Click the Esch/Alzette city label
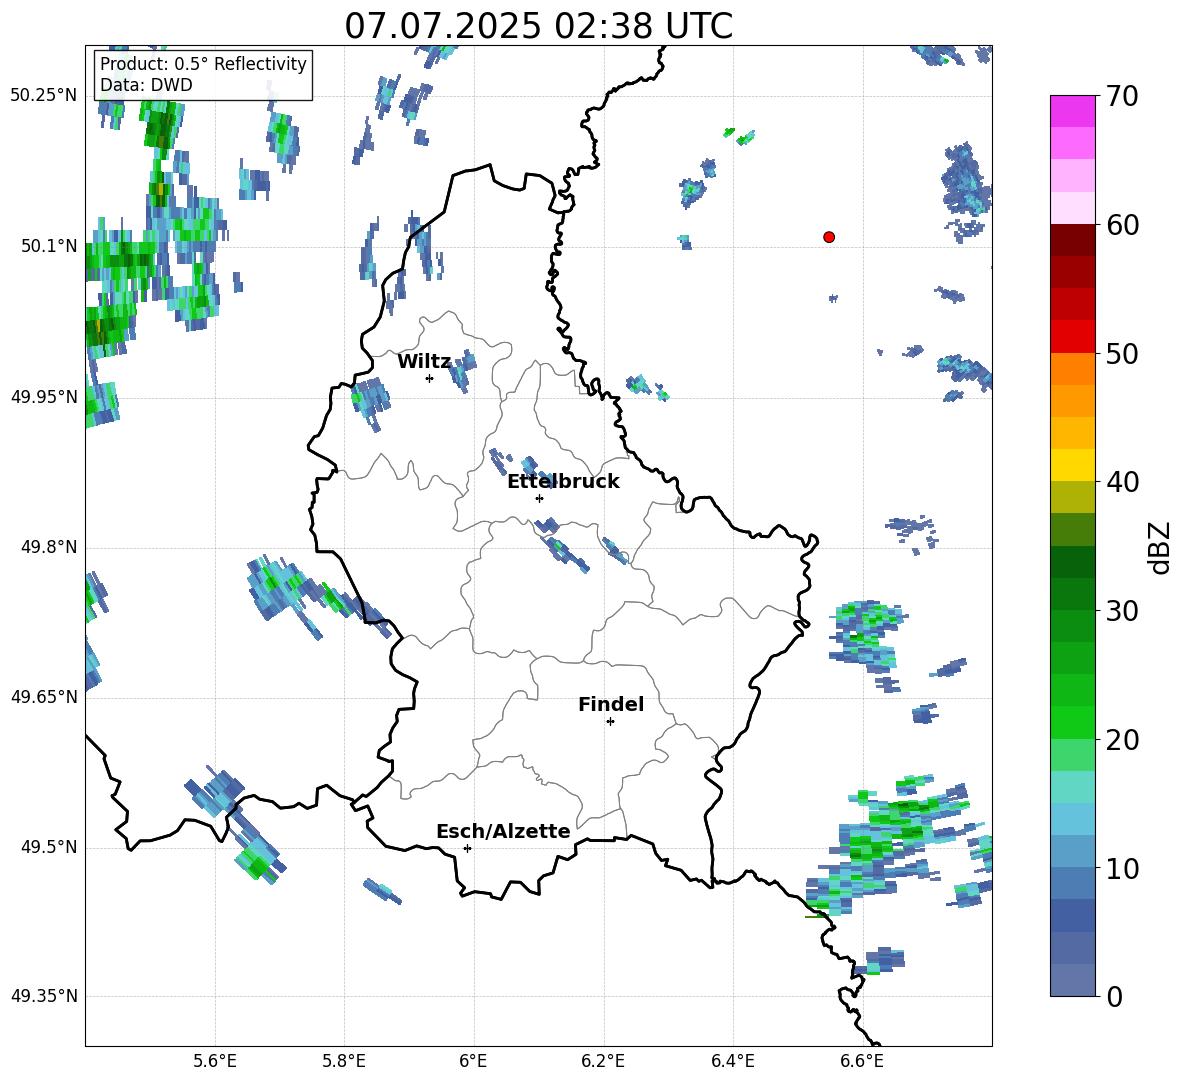Viewport: 1184px width, 1081px height. click(503, 831)
